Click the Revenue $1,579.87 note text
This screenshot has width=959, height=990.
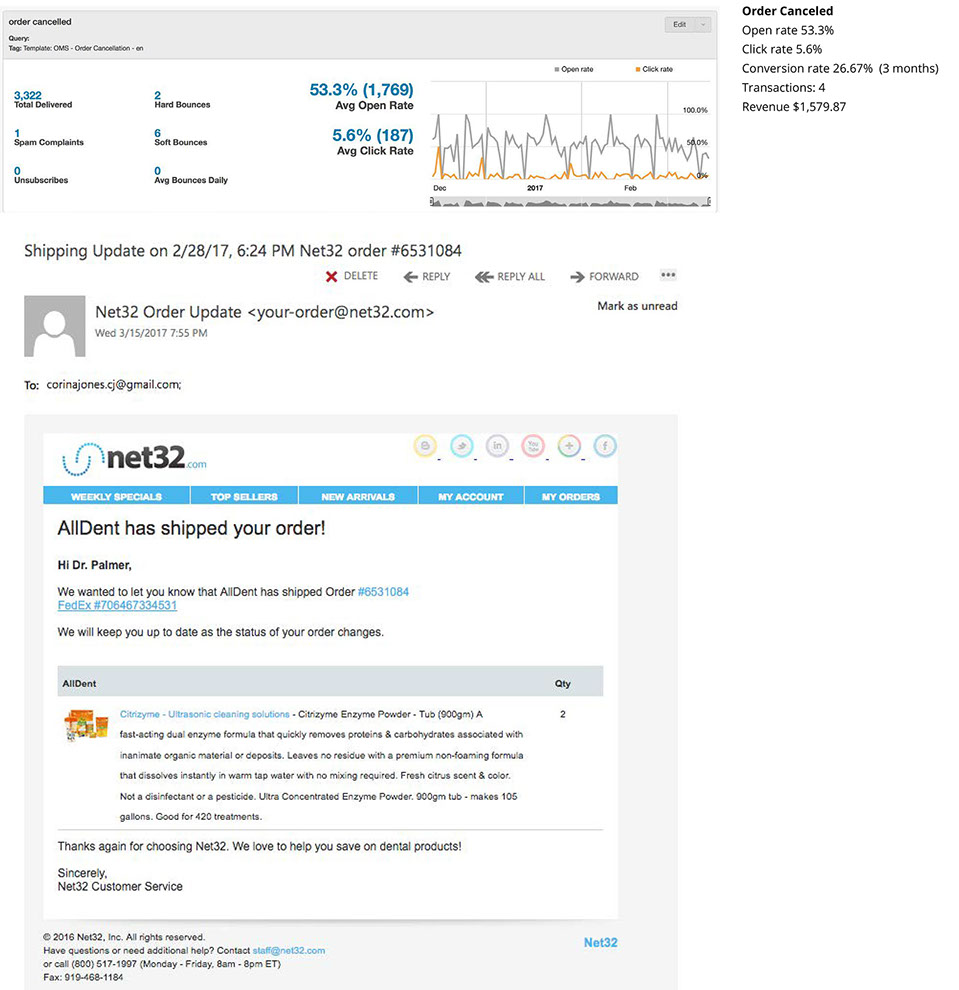point(794,107)
